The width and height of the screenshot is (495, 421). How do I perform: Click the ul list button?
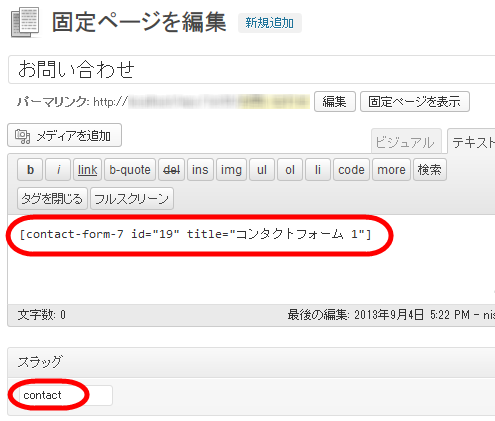pyautogui.click(x=262, y=170)
